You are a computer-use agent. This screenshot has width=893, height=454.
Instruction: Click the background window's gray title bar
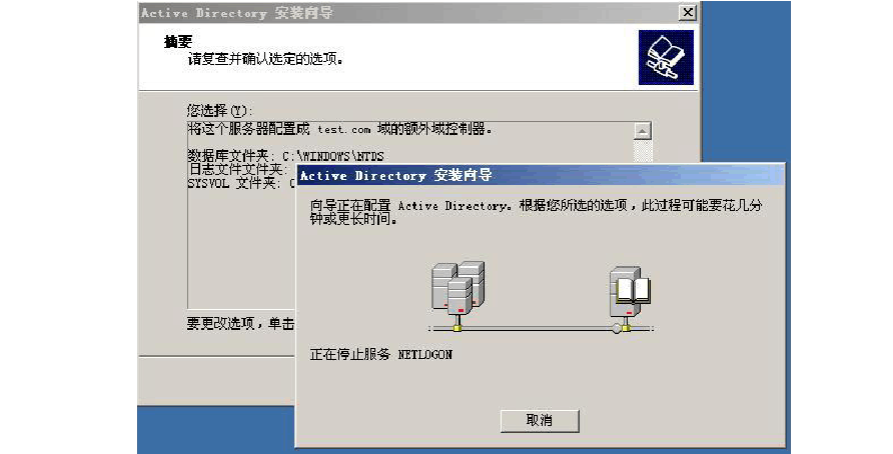pos(409,13)
